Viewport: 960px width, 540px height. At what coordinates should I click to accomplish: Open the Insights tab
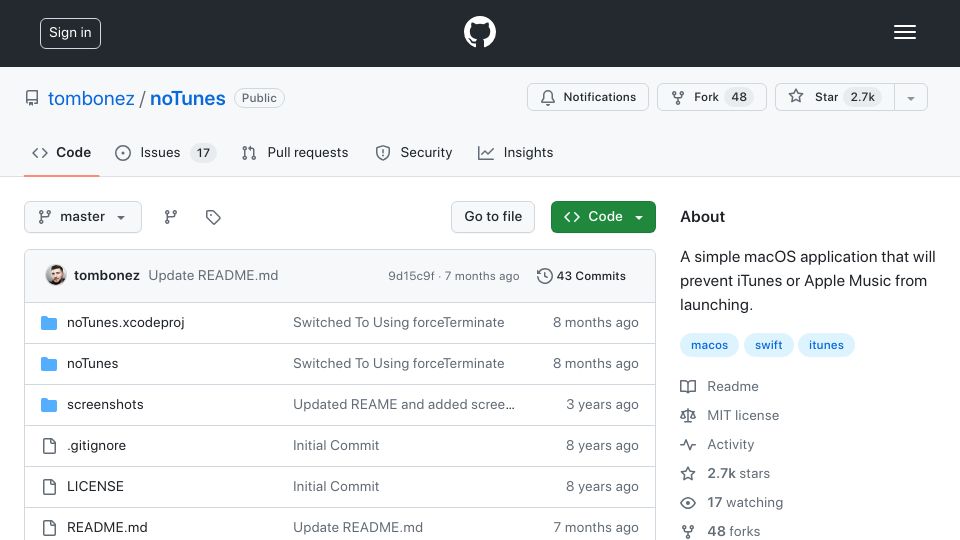[x=516, y=152]
